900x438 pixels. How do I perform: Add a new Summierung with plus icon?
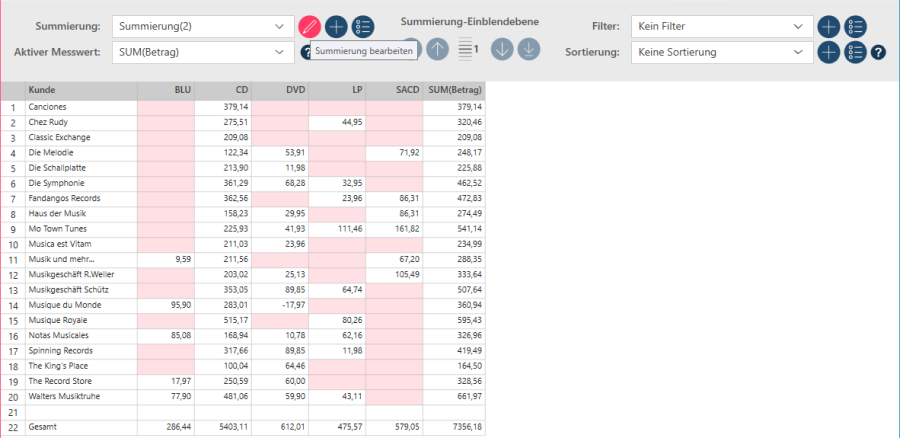click(337, 27)
